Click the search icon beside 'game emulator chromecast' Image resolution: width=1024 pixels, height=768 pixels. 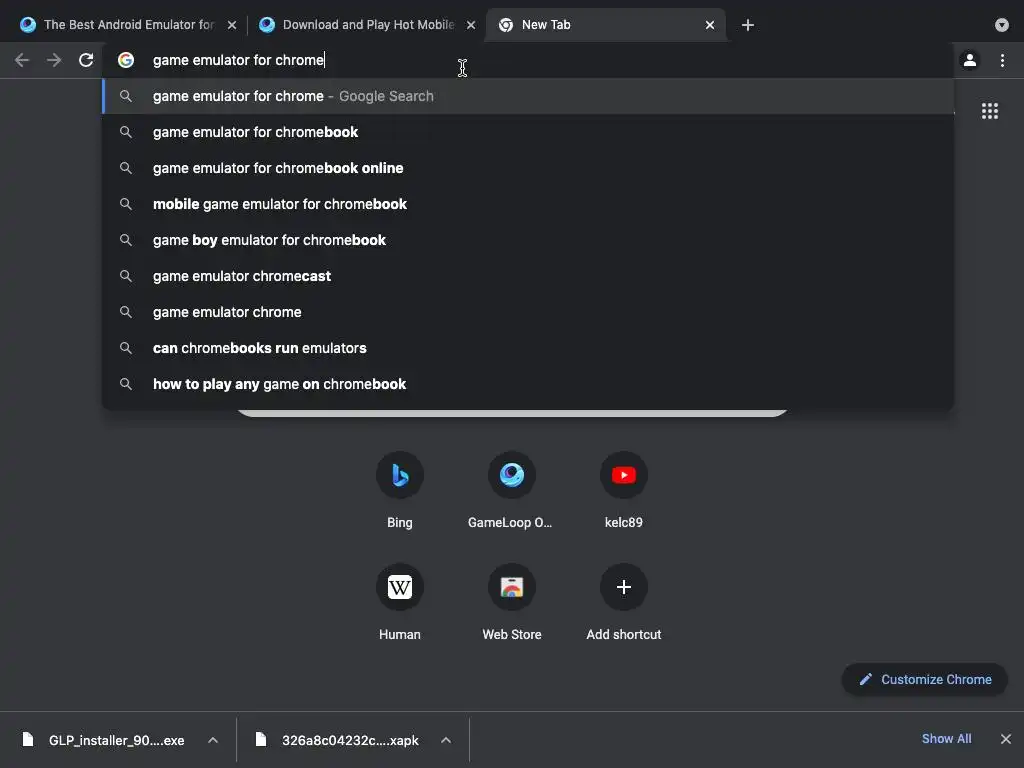tap(126, 276)
